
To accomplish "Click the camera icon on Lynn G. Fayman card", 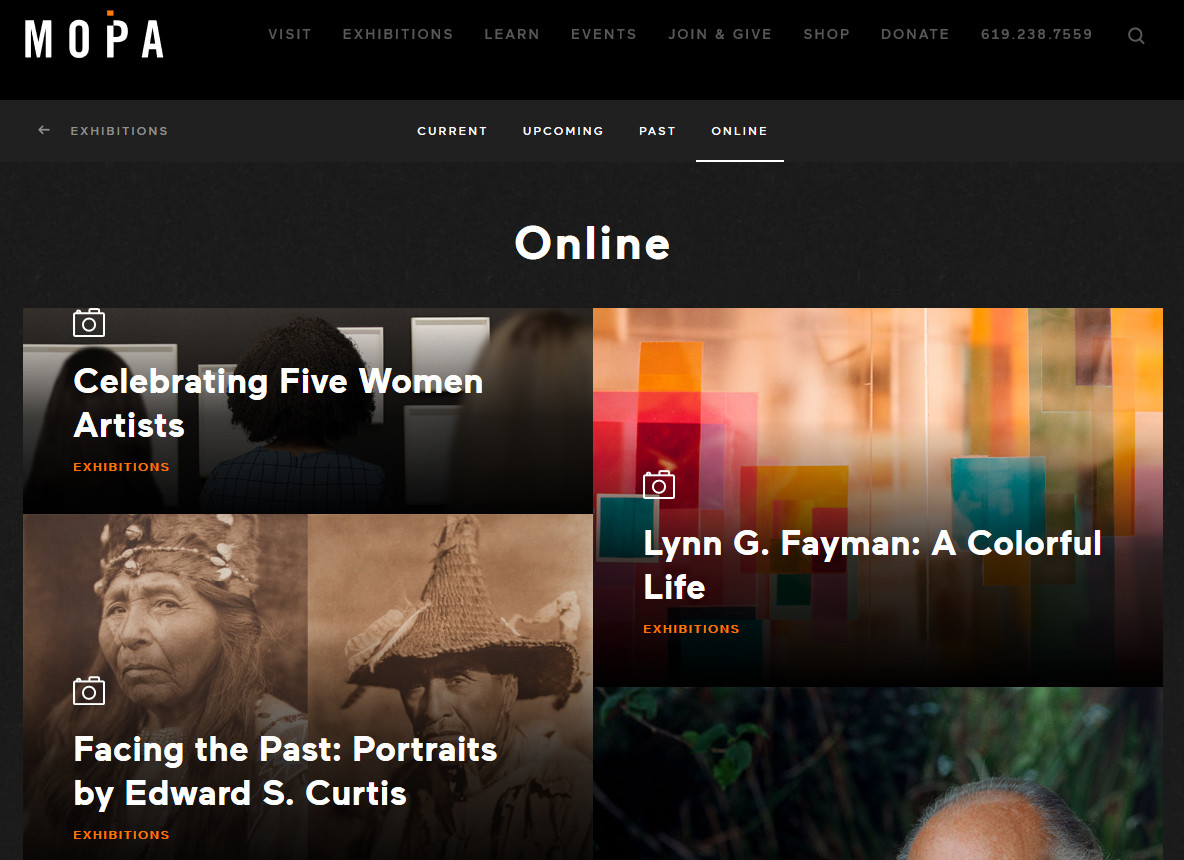I will coord(658,484).
